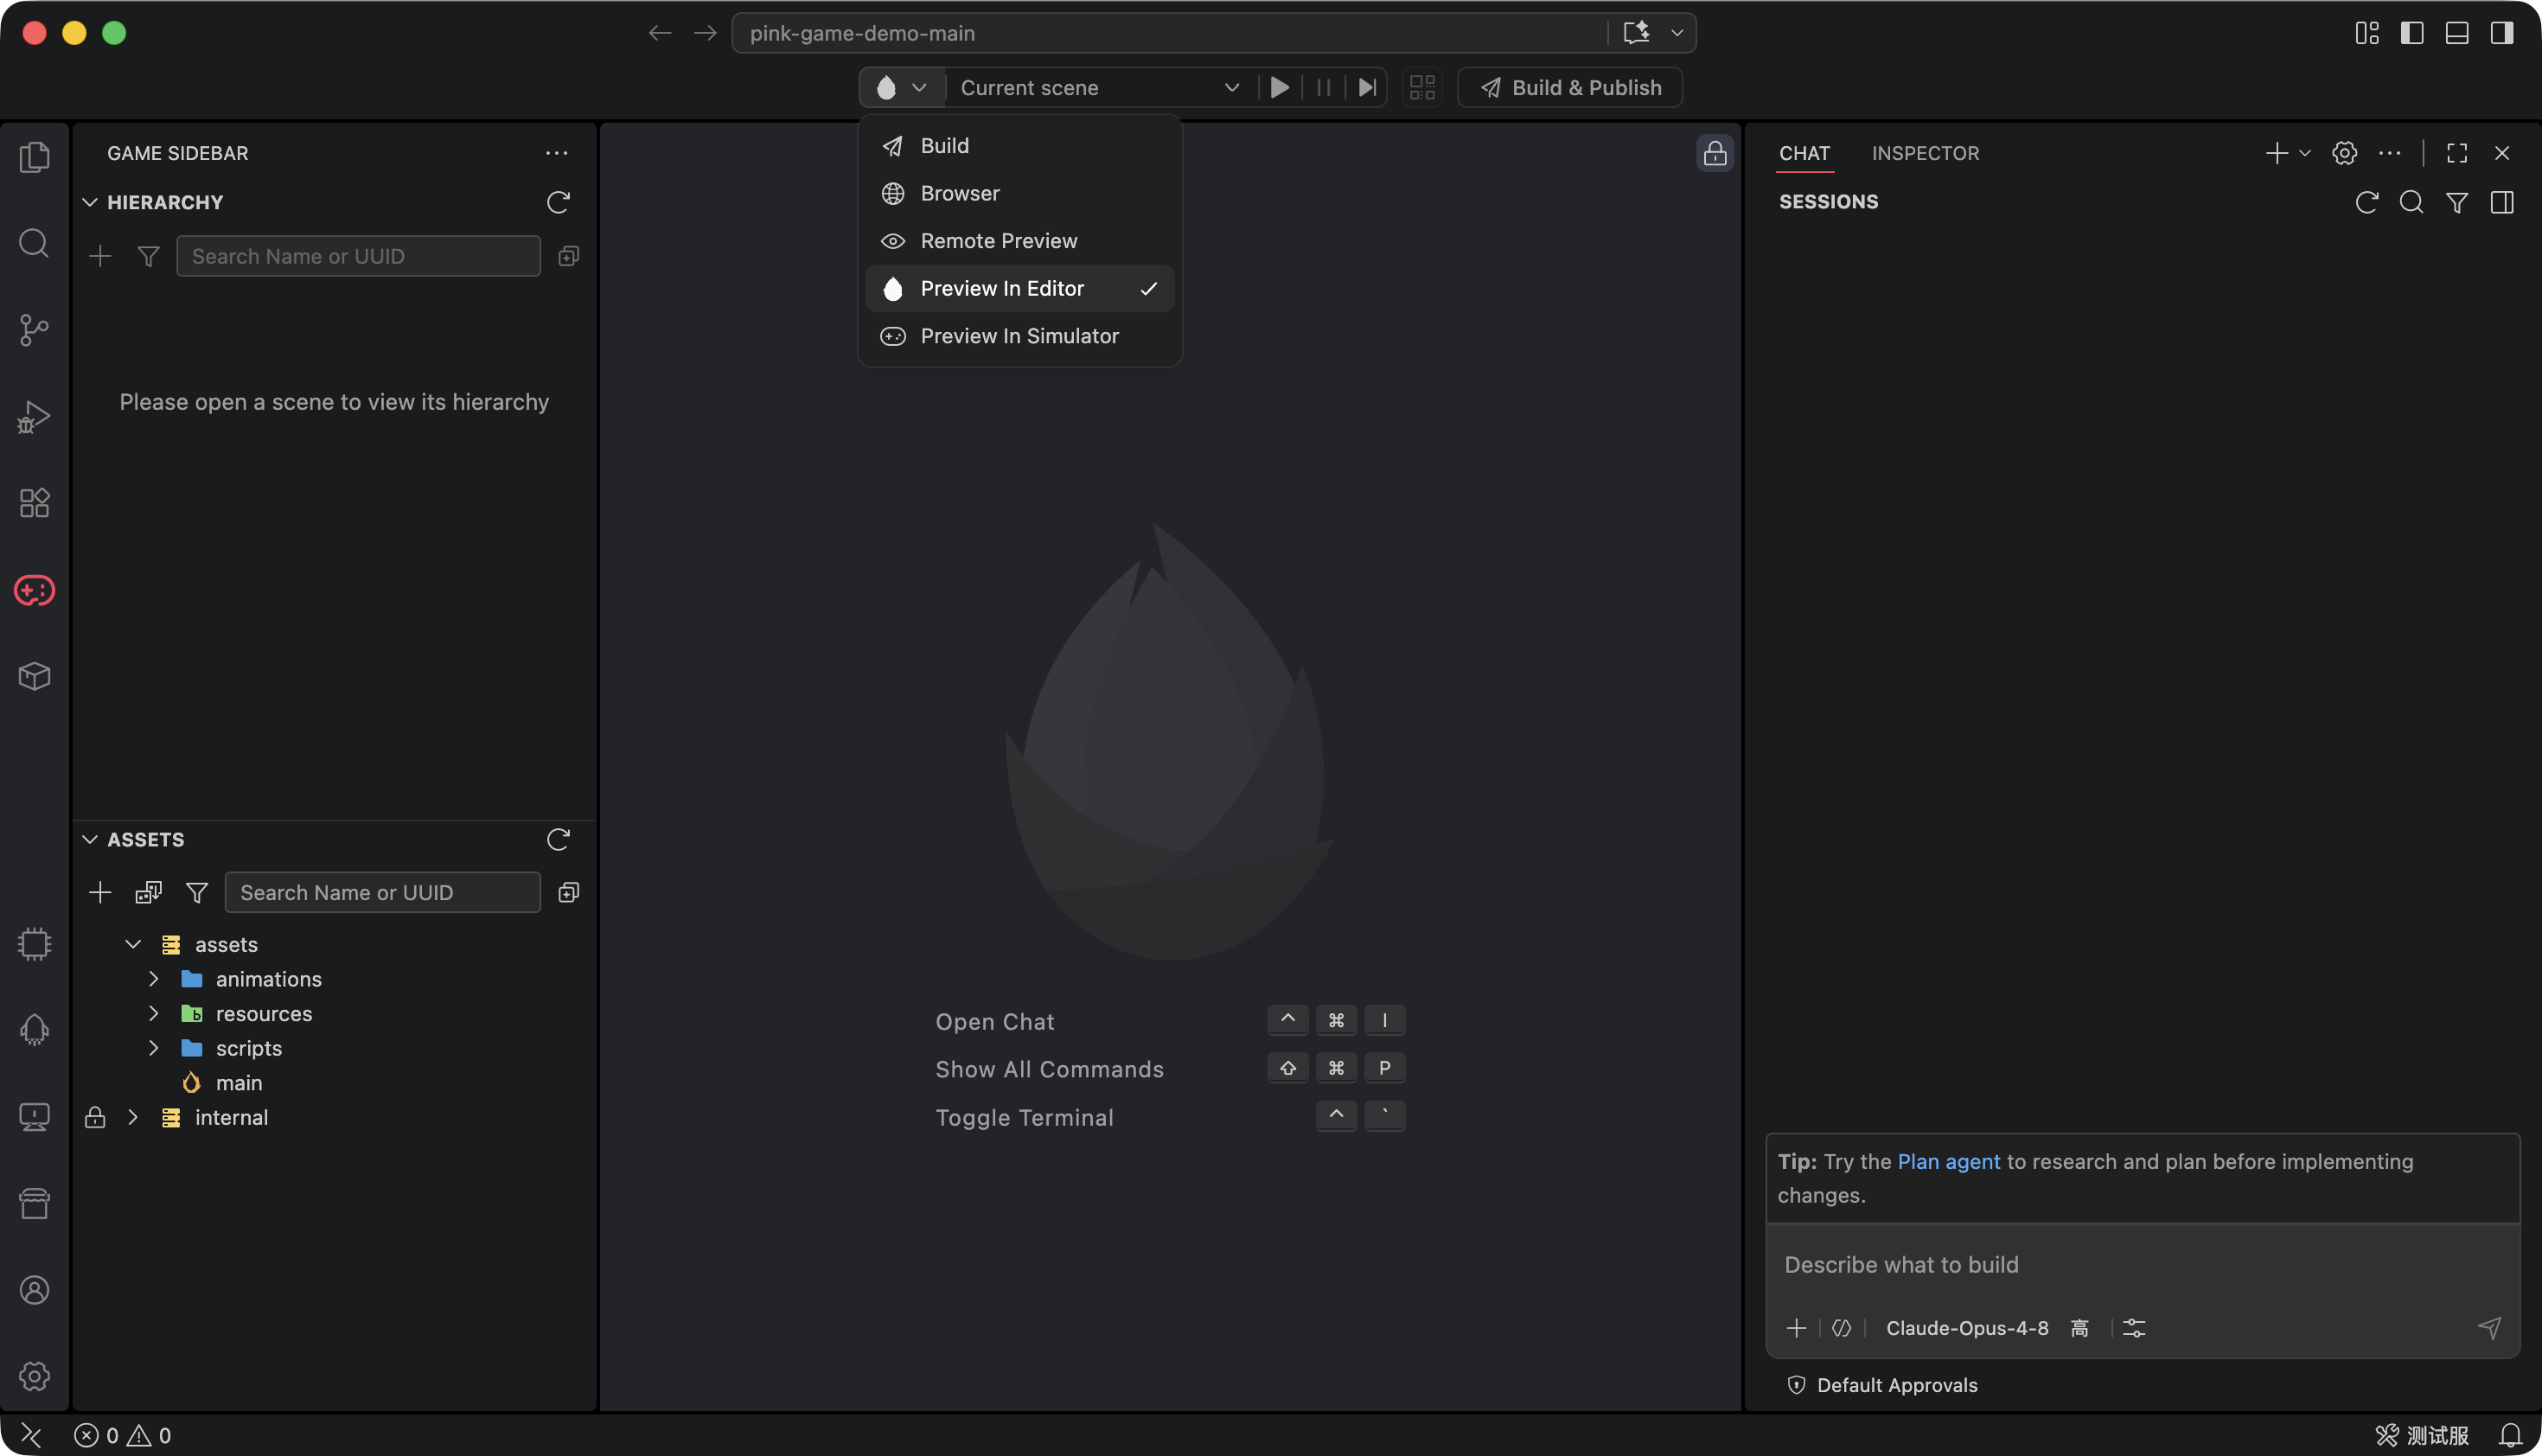Select the Game Sidebar gamepad icon
Image resolution: width=2542 pixels, height=1456 pixels.
[x=34, y=590]
